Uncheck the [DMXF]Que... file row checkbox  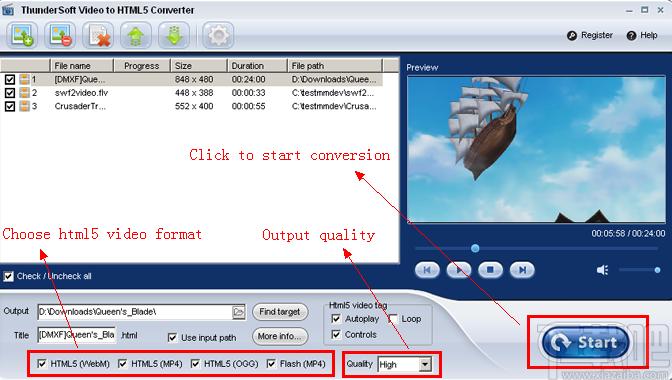click(x=9, y=79)
